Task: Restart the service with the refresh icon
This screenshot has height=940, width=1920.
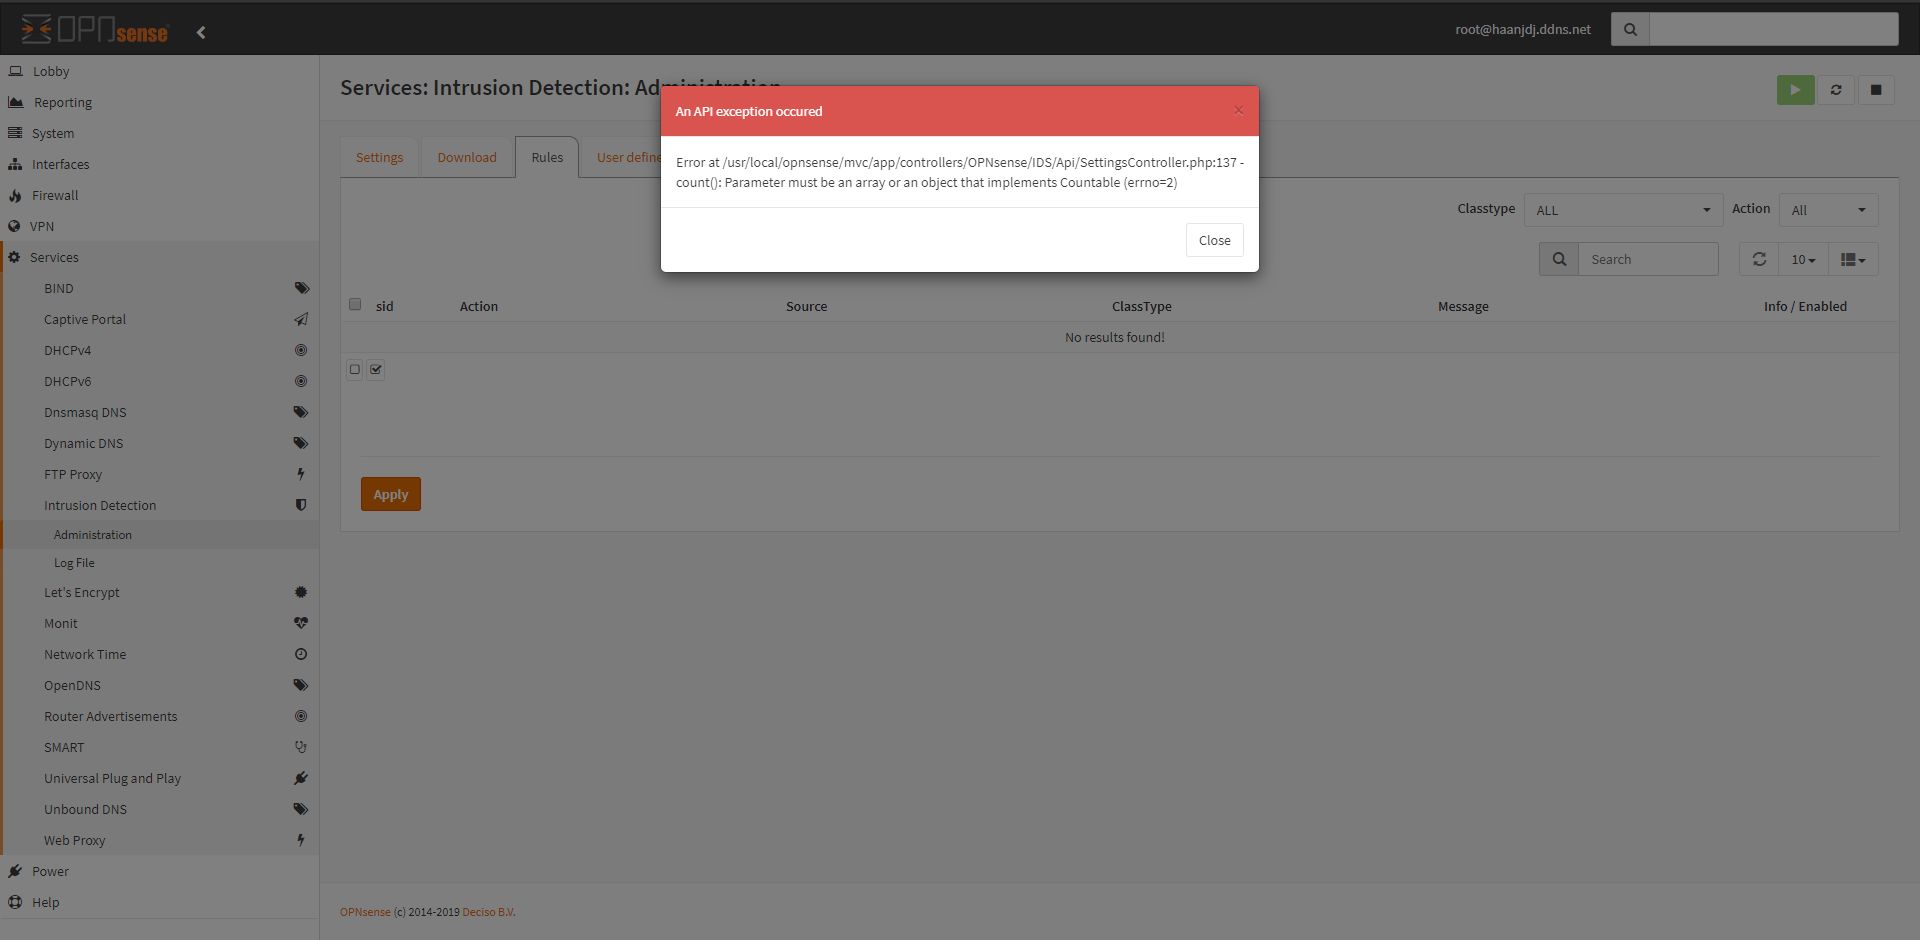Action: (1836, 89)
